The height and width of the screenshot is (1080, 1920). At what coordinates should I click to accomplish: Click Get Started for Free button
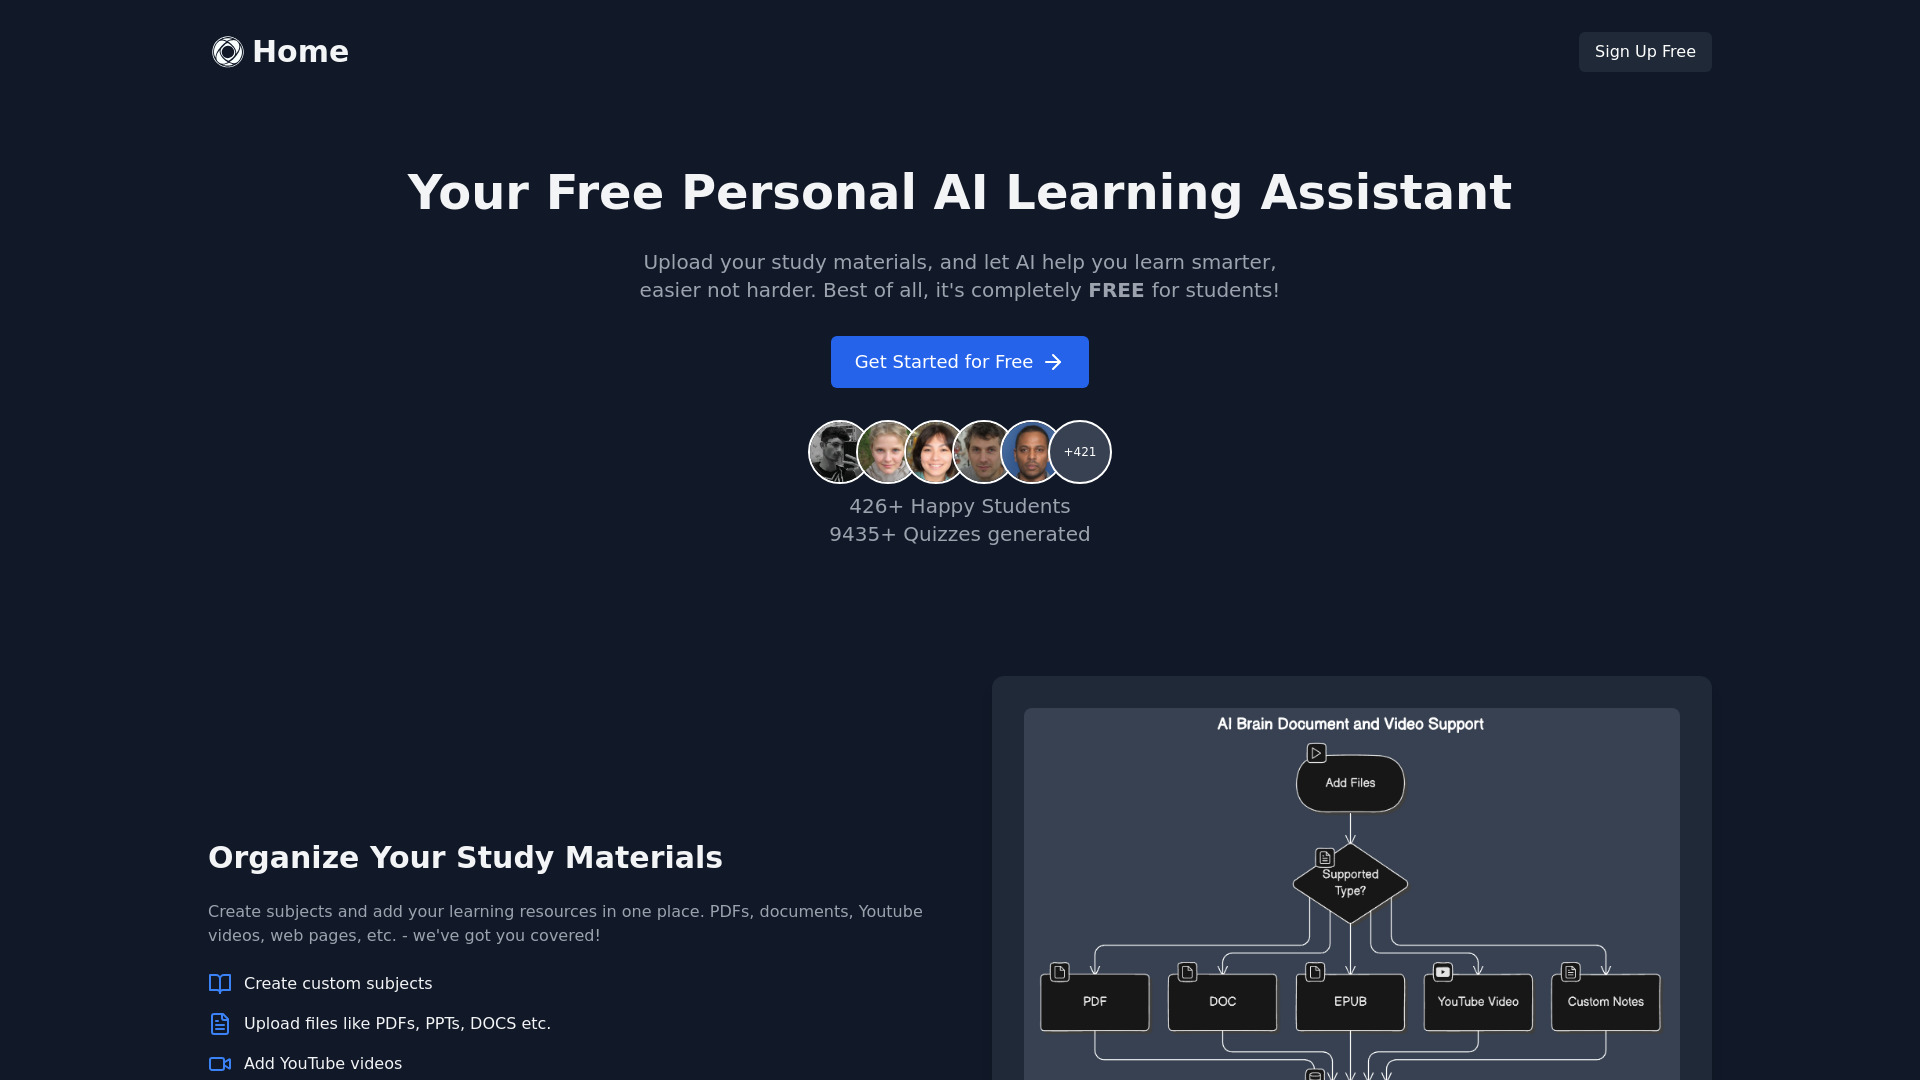click(960, 361)
